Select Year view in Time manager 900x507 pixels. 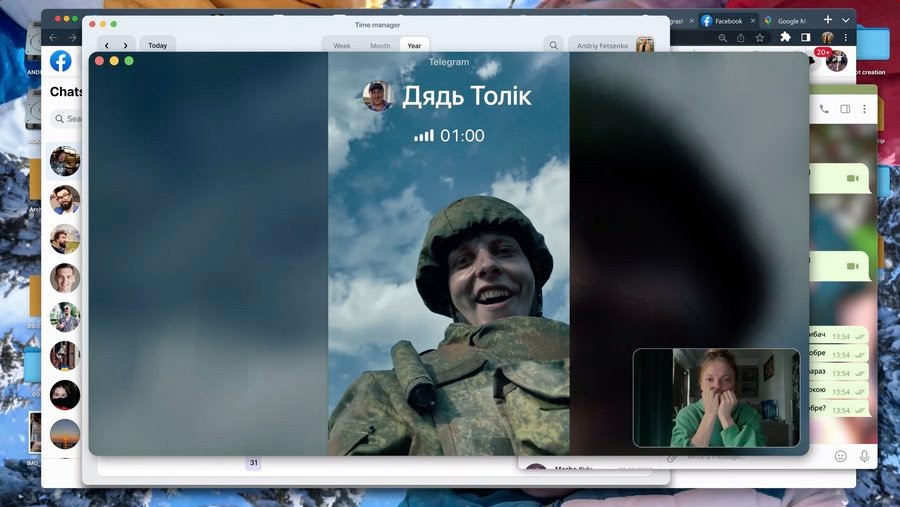pos(414,45)
